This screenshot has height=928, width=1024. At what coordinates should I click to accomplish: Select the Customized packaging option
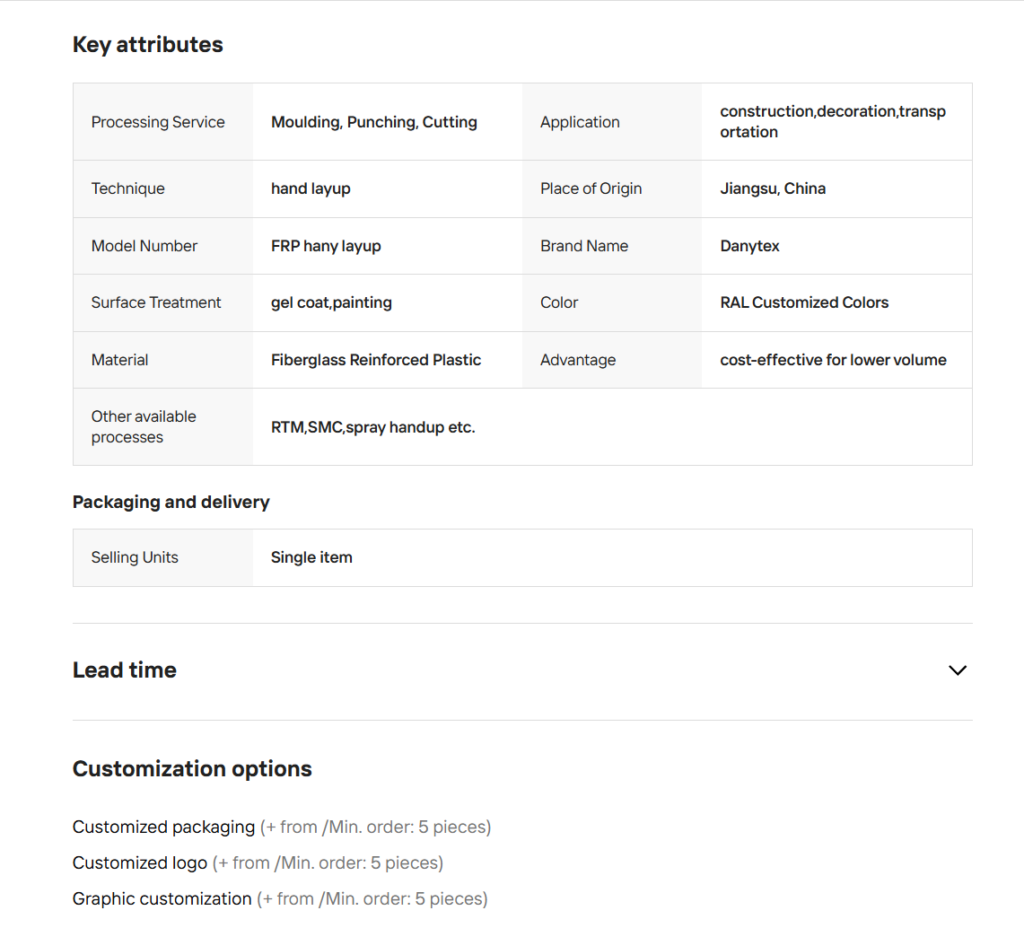pos(164,827)
